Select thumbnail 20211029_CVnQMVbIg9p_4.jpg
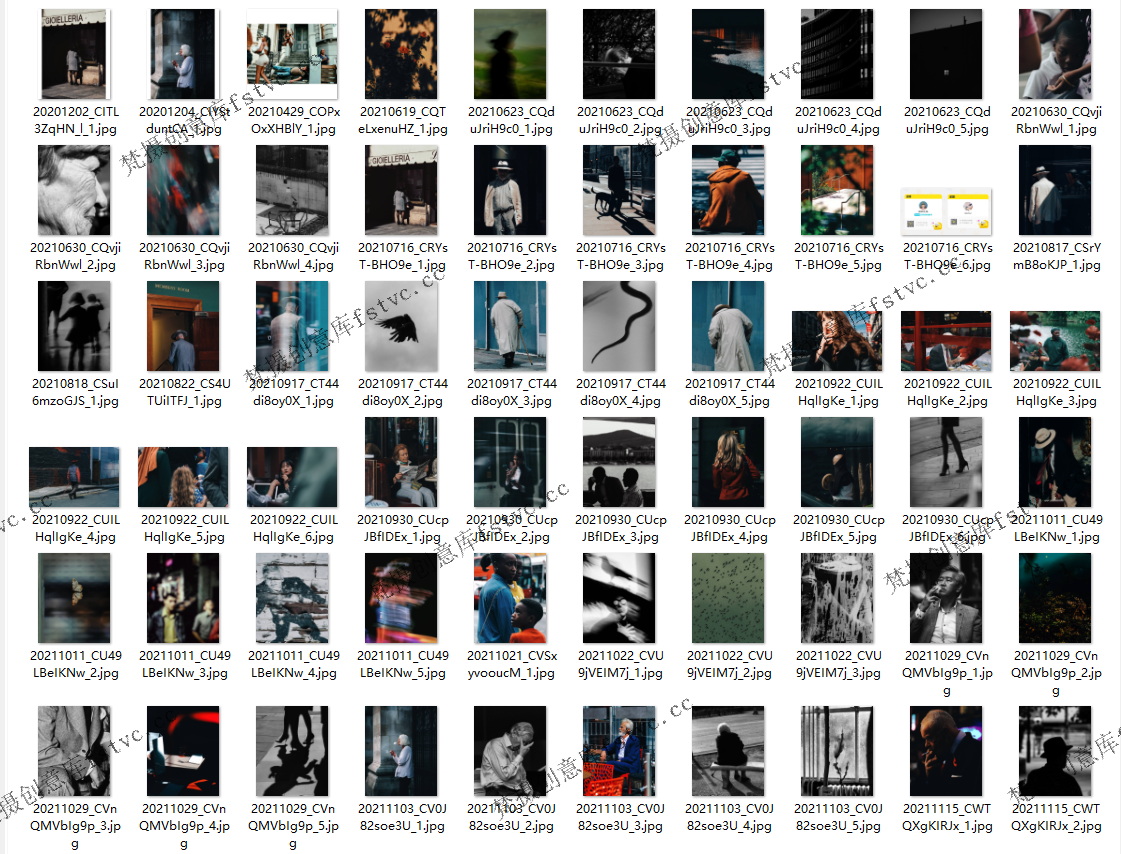Screen dimensions: 1121x854 click(x=183, y=751)
